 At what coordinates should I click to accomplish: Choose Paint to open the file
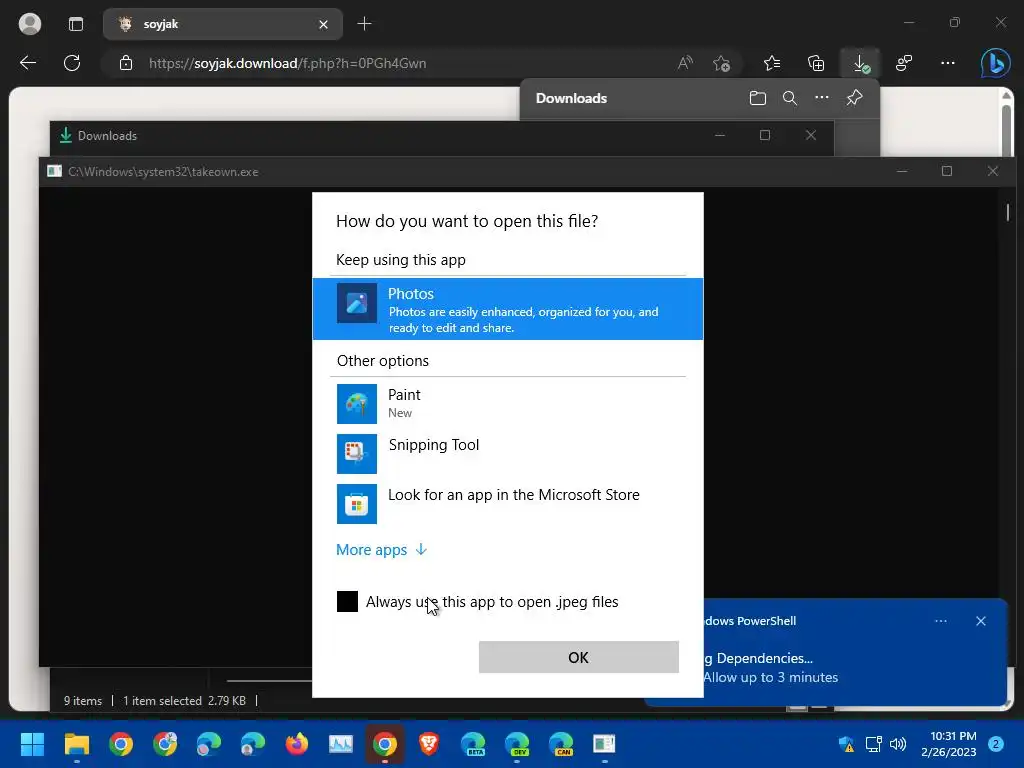pos(507,404)
